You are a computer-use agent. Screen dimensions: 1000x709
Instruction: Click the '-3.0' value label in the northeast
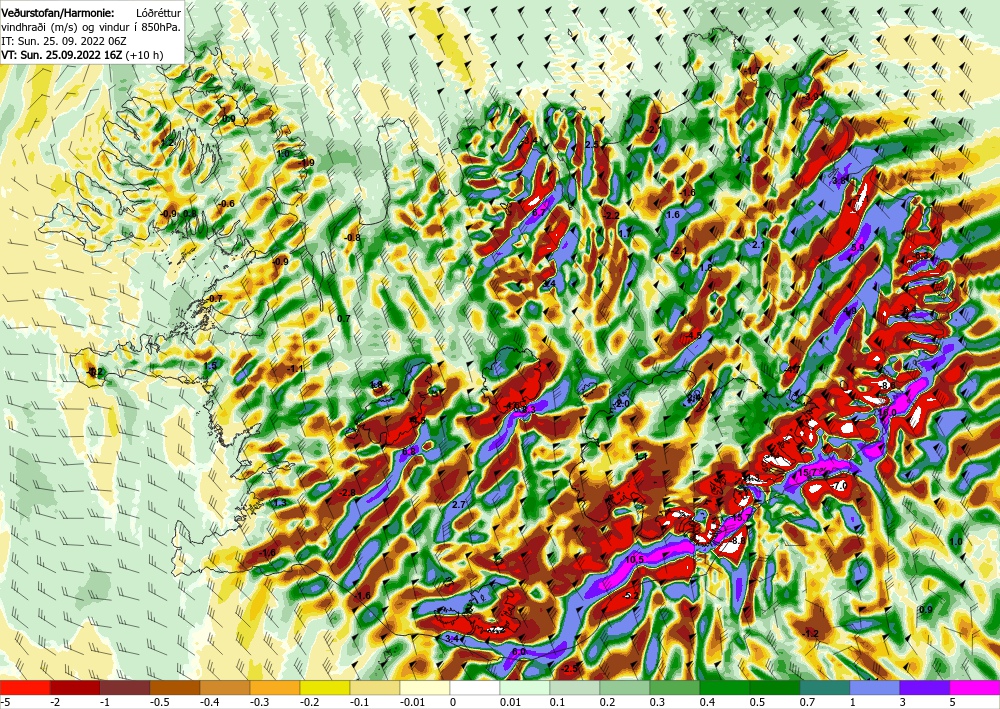tap(811, 96)
